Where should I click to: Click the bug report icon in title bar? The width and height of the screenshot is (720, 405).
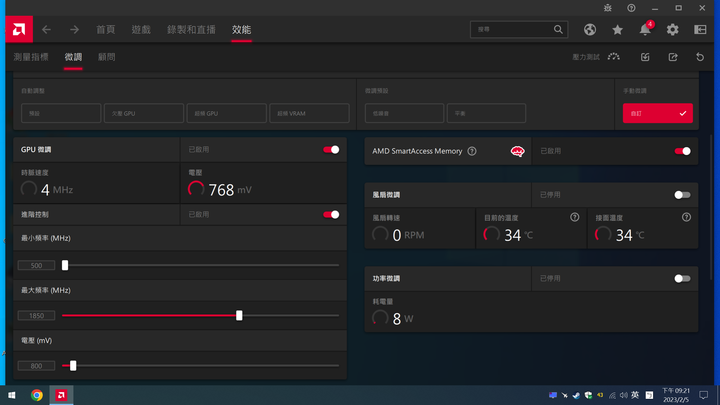(608, 8)
